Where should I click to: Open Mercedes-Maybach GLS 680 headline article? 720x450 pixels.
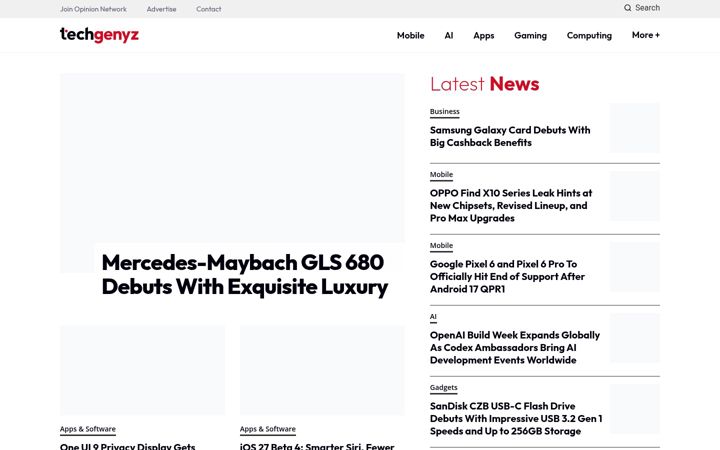(x=245, y=275)
